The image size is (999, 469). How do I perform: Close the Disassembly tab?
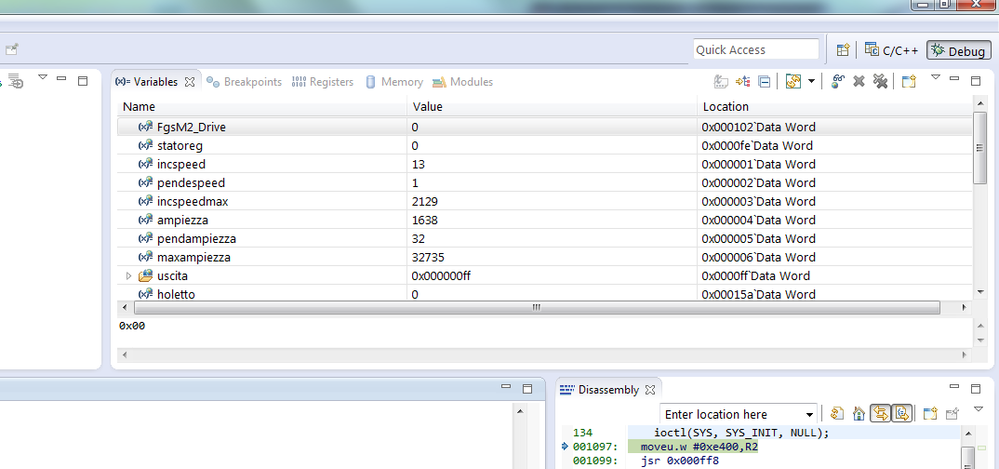coord(650,389)
